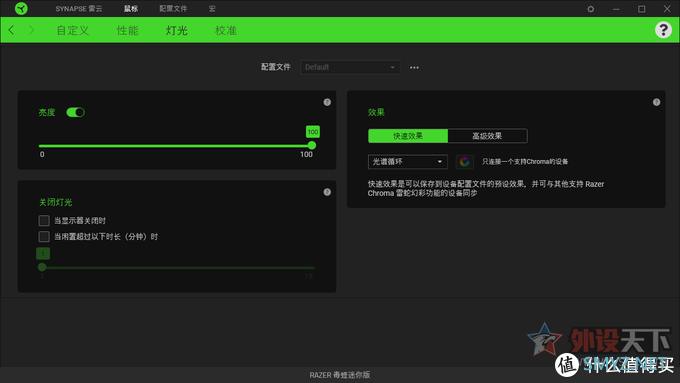Switch to SYNAPSE 雷云 tab

[78, 9]
